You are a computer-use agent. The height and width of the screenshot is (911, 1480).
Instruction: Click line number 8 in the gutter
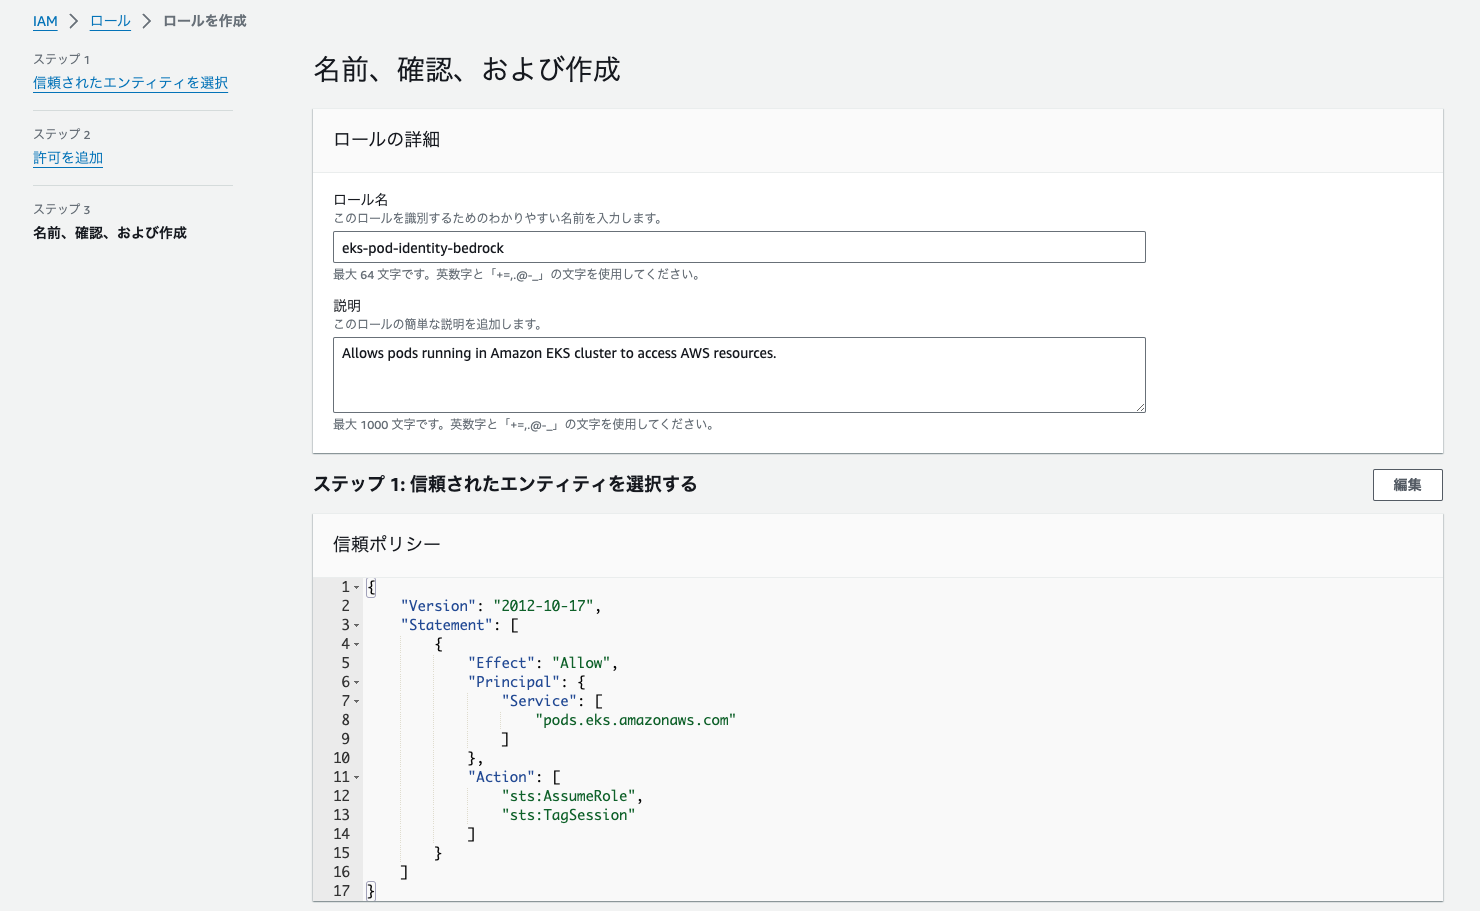[x=346, y=720]
